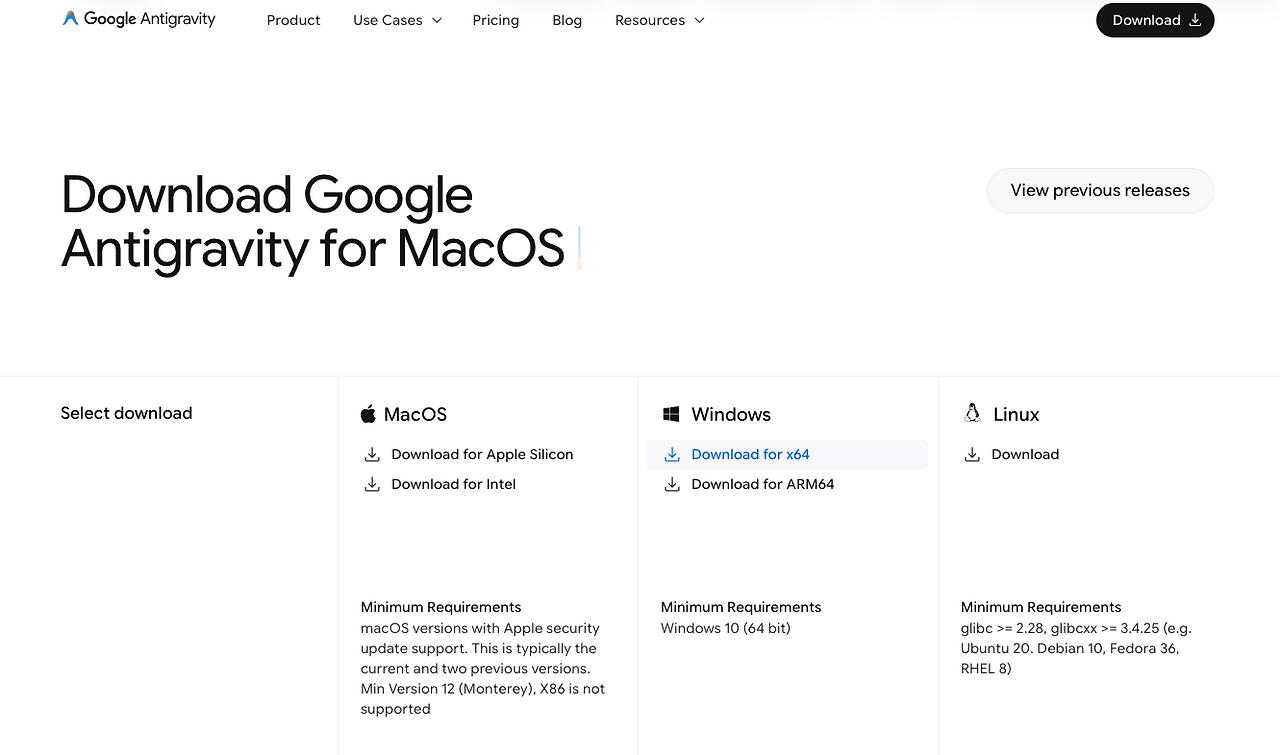The width and height of the screenshot is (1280, 755).
Task: Select Download for Intel
Action: 454,484
